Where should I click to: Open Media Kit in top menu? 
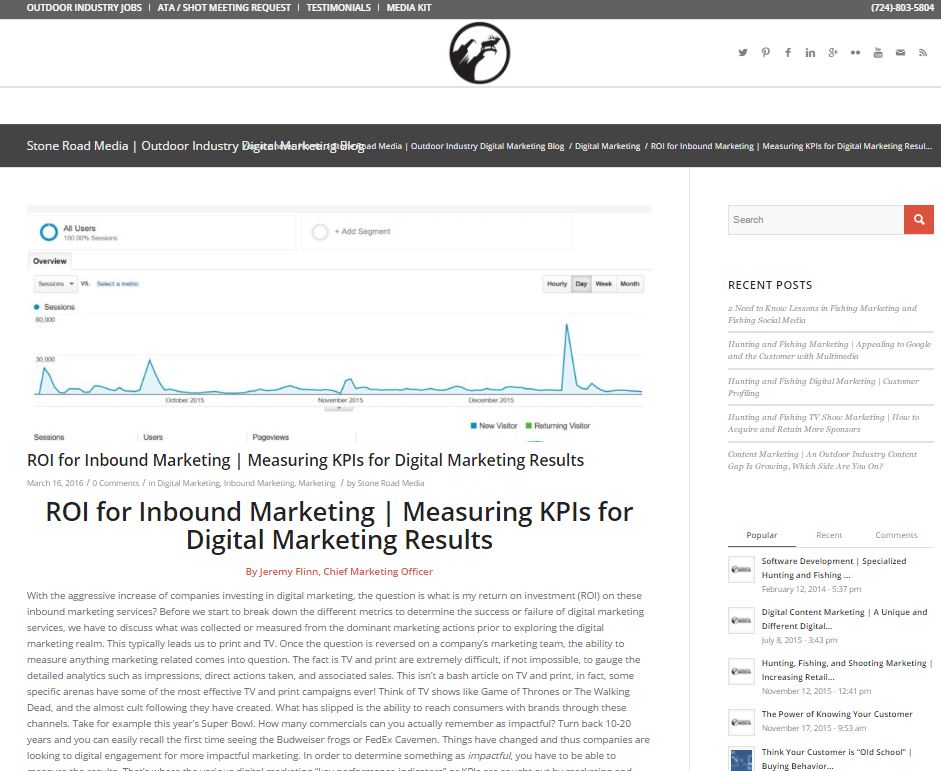(x=409, y=8)
